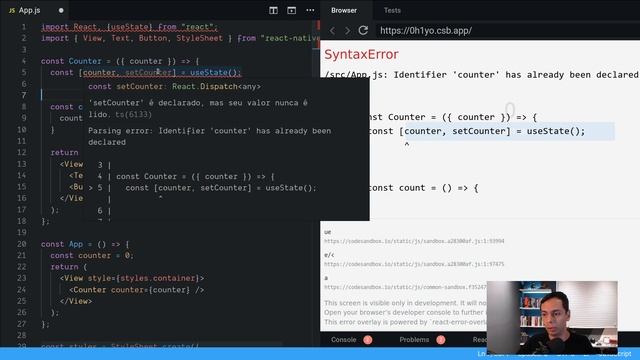Click 'setCounter: React.Dispatch<any>' tooltip signature
Screen dimensions: 640x360
point(175,87)
